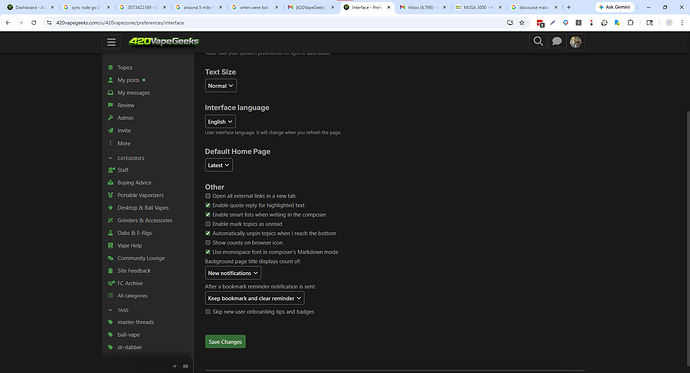Switch to the Dashboard browser tab
This screenshot has height=373, width=690.
point(30,7)
